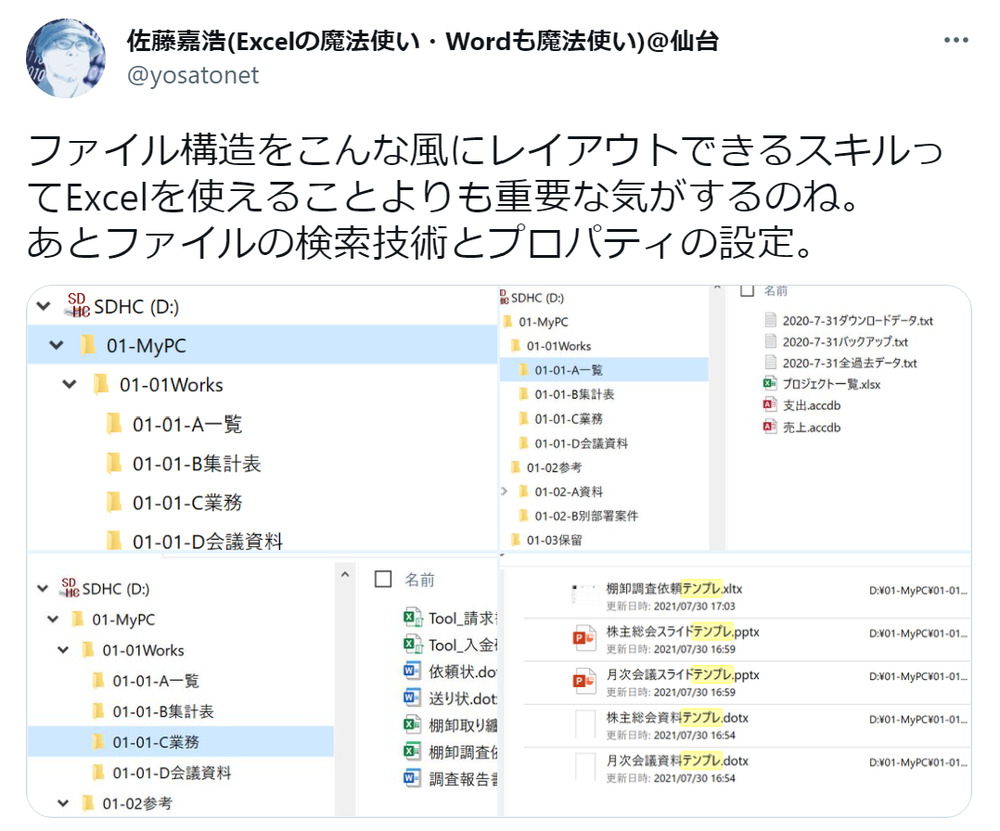1000x831 pixels.
Task: Click the Word icon next to 調査報告
Action: point(411,777)
